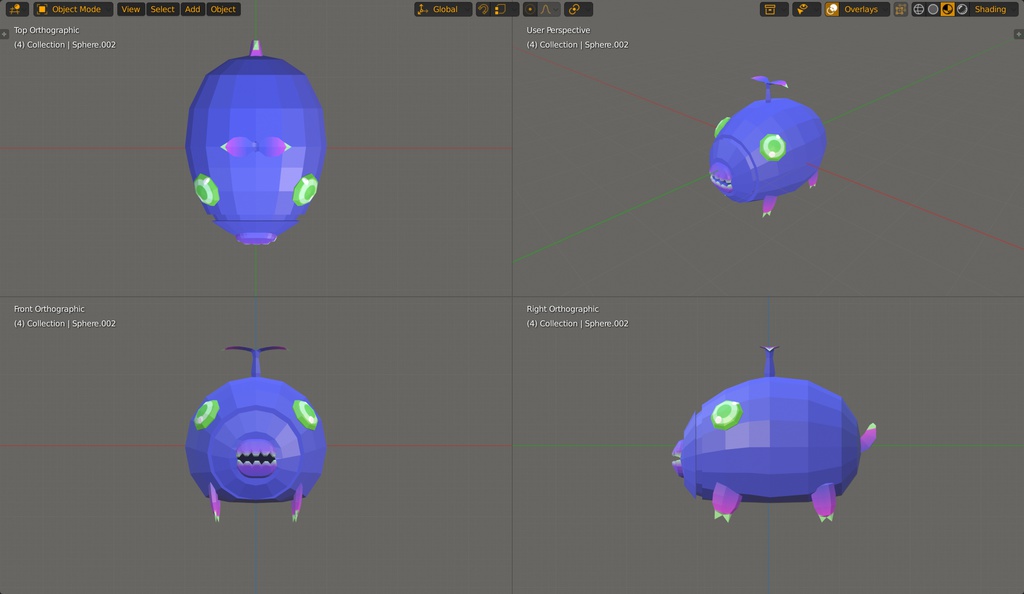This screenshot has width=1024, height=594.
Task: Click the Right Orthographic view label
Action: click(x=562, y=309)
